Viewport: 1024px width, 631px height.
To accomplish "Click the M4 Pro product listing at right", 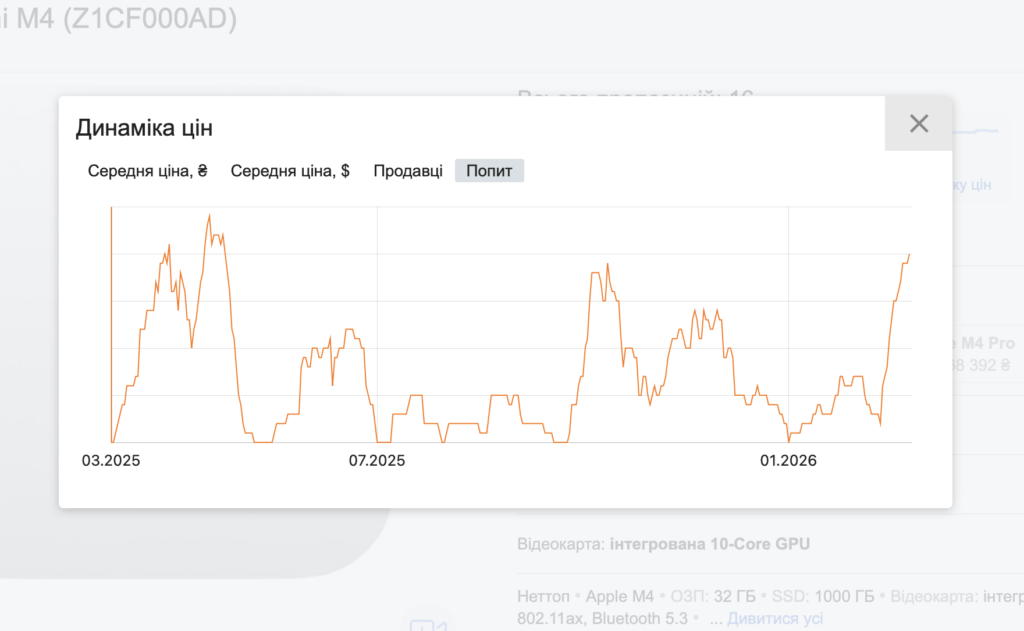I will (x=983, y=344).
